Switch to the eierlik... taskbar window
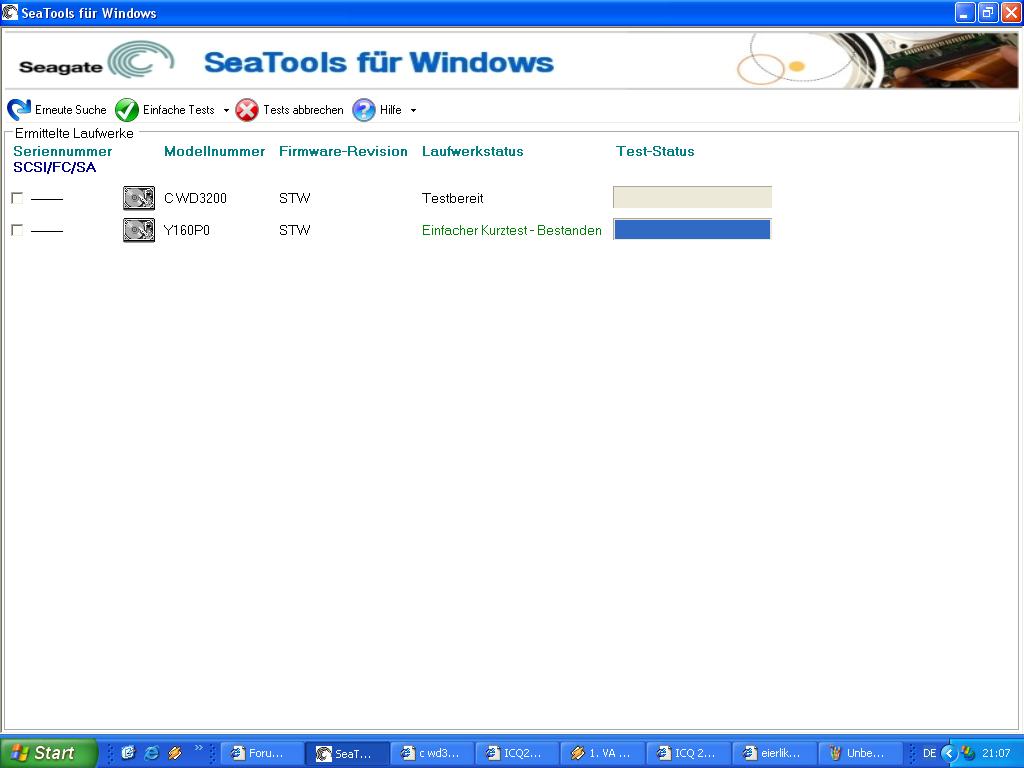Viewport: 1024px width, 768px height. coord(774,753)
